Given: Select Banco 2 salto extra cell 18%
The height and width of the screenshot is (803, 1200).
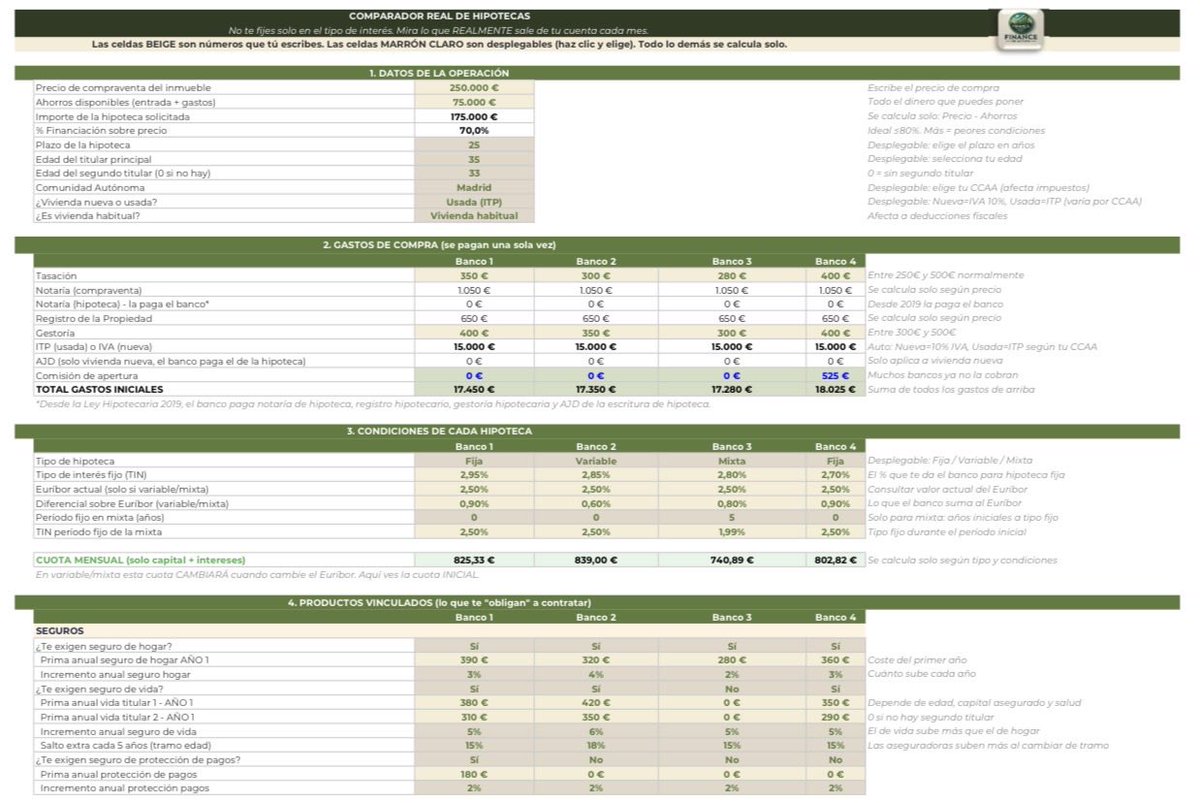Looking at the screenshot, I should (x=596, y=745).
